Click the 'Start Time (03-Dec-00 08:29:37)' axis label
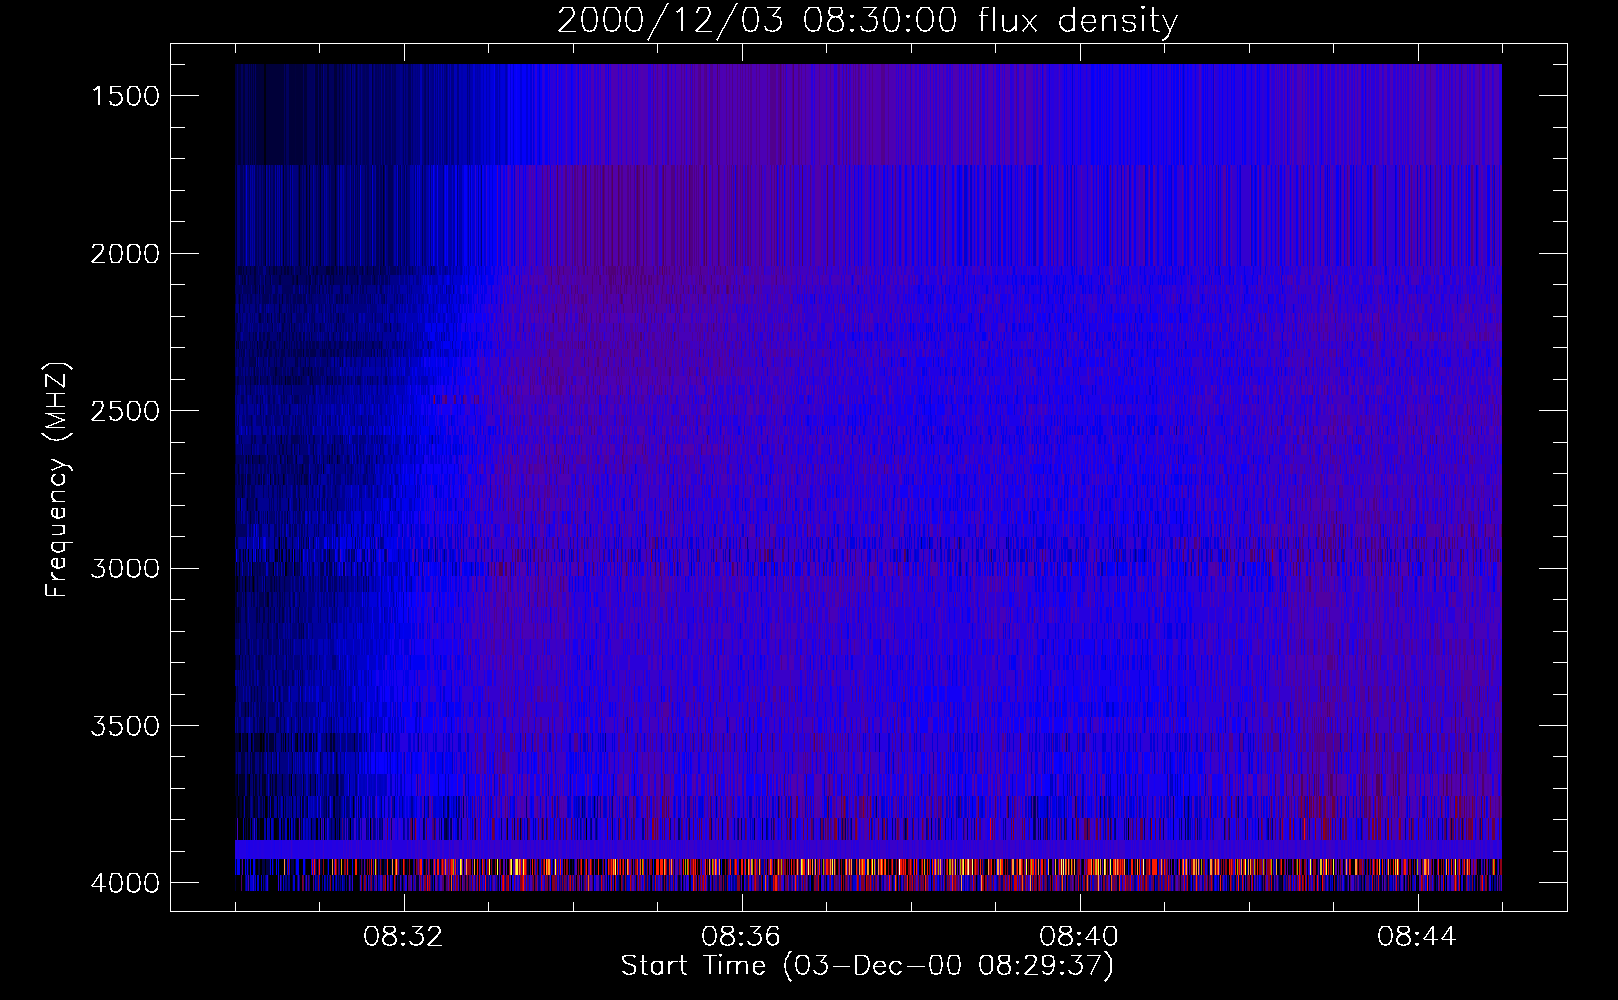The image size is (1618, 1000). point(867,966)
